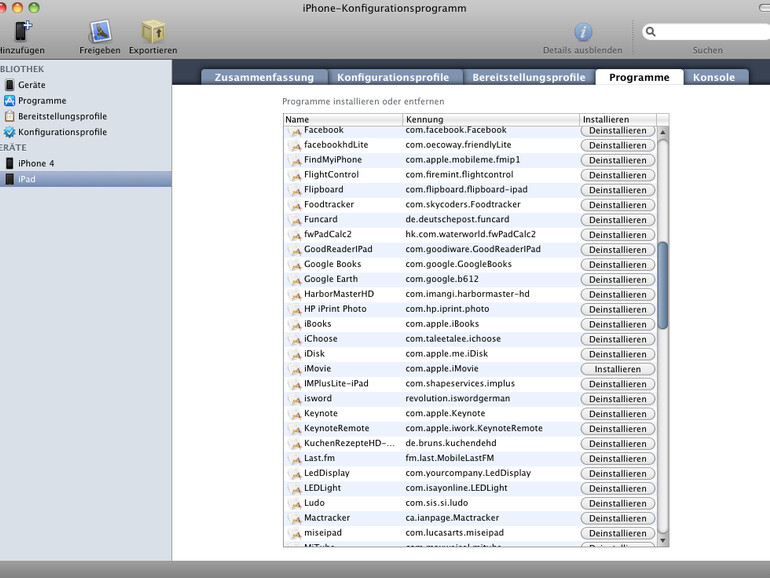Click the magnifier icon in search field

[x=651, y=32]
